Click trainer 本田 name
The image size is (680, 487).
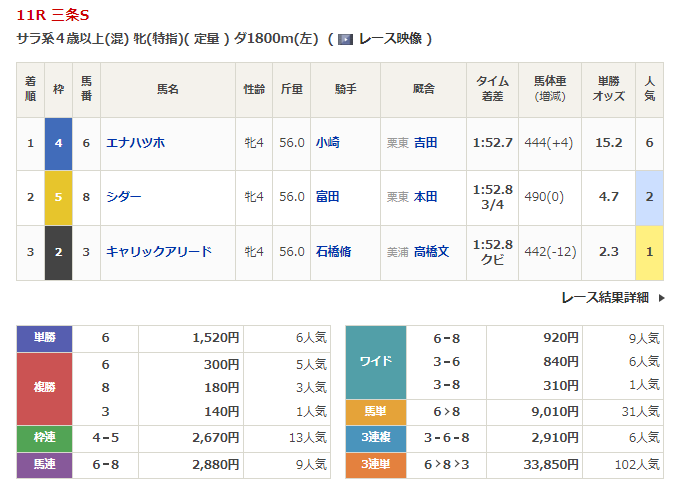pos(426,197)
